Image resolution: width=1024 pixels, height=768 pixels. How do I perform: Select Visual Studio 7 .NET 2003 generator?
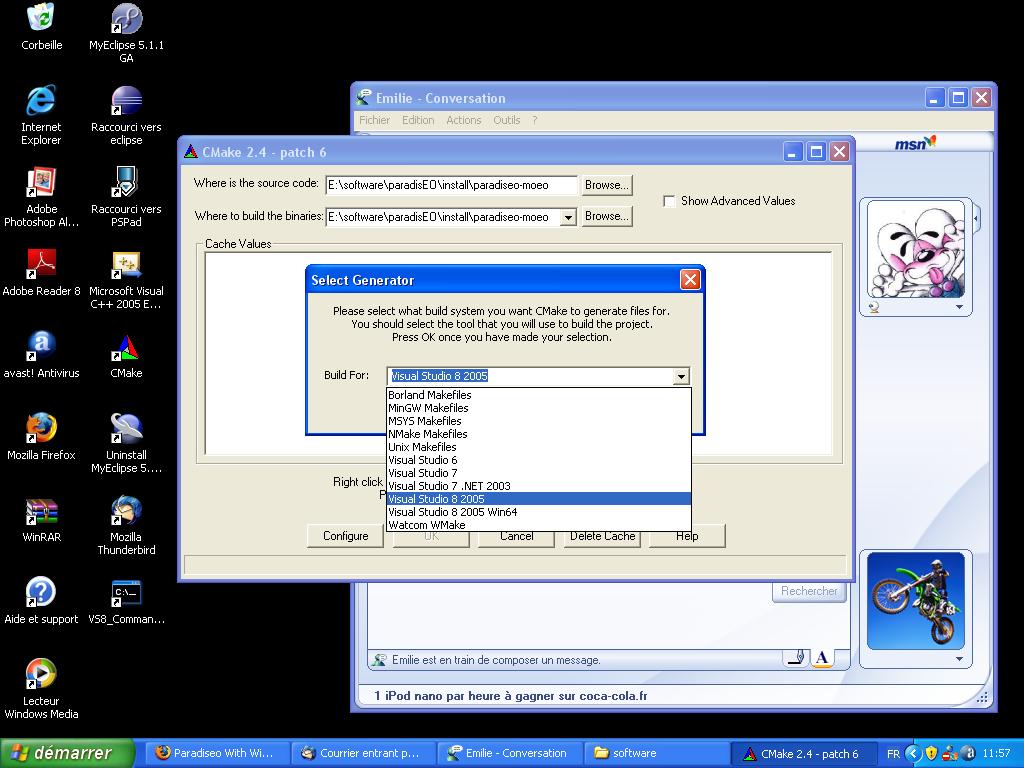click(449, 486)
